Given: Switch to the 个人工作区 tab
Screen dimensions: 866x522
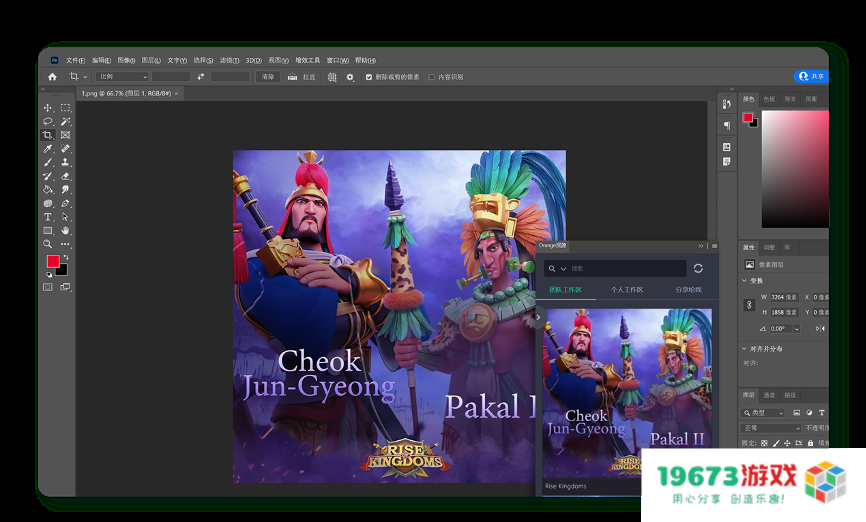Looking at the screenshot, I should click(627, 290).
